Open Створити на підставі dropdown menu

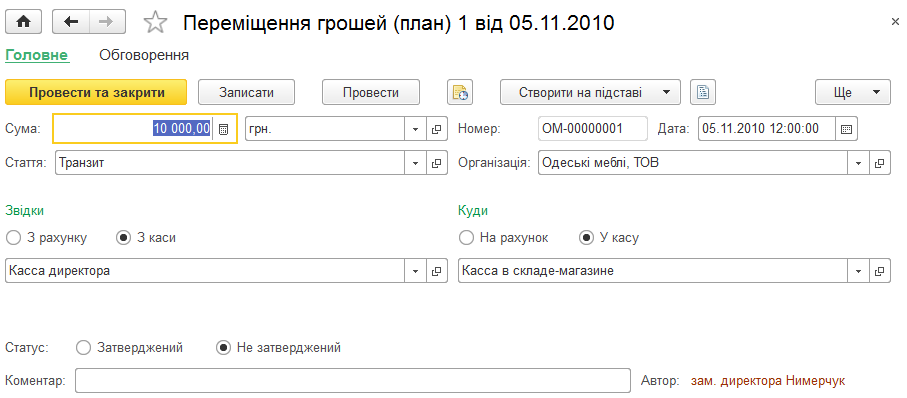(666, 93)
